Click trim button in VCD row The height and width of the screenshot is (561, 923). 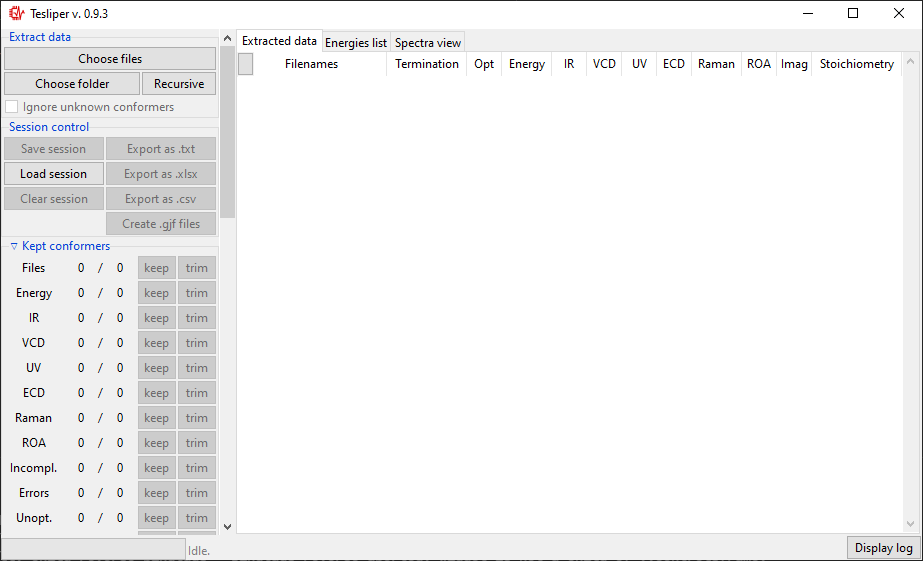(197, 343)
